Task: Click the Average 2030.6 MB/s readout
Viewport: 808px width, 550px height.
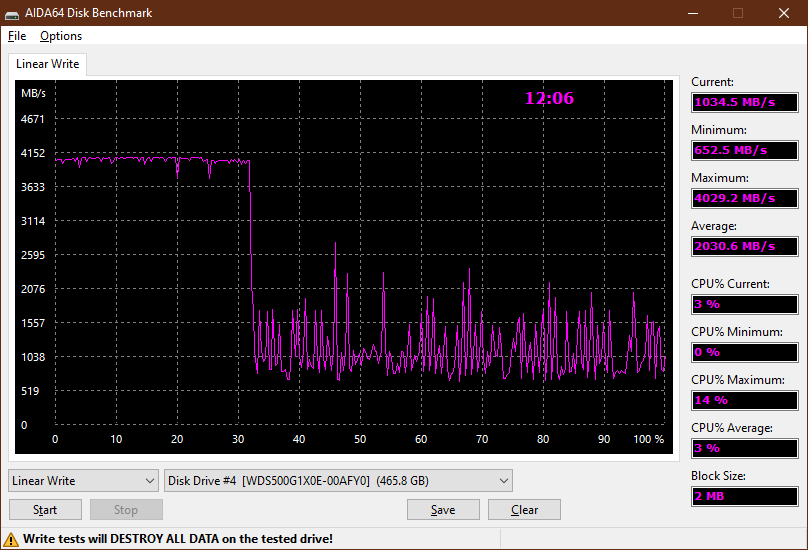Action: click(x=745, y=246)
